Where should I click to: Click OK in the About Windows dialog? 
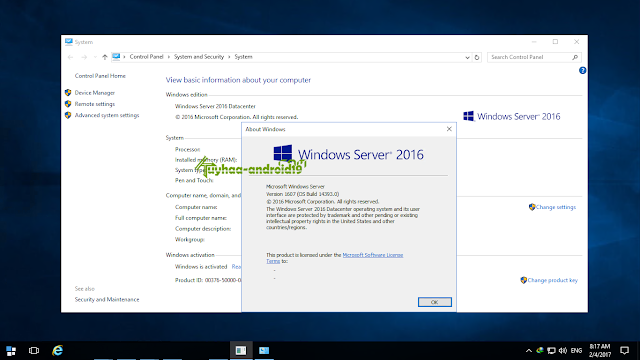[434, 302]
